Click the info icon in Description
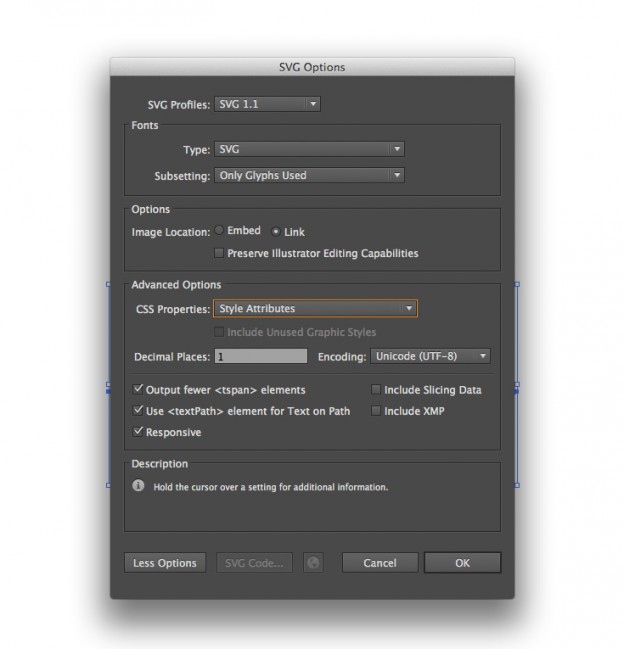This screenshot has height=649, width=624. [x=139, y=486]
